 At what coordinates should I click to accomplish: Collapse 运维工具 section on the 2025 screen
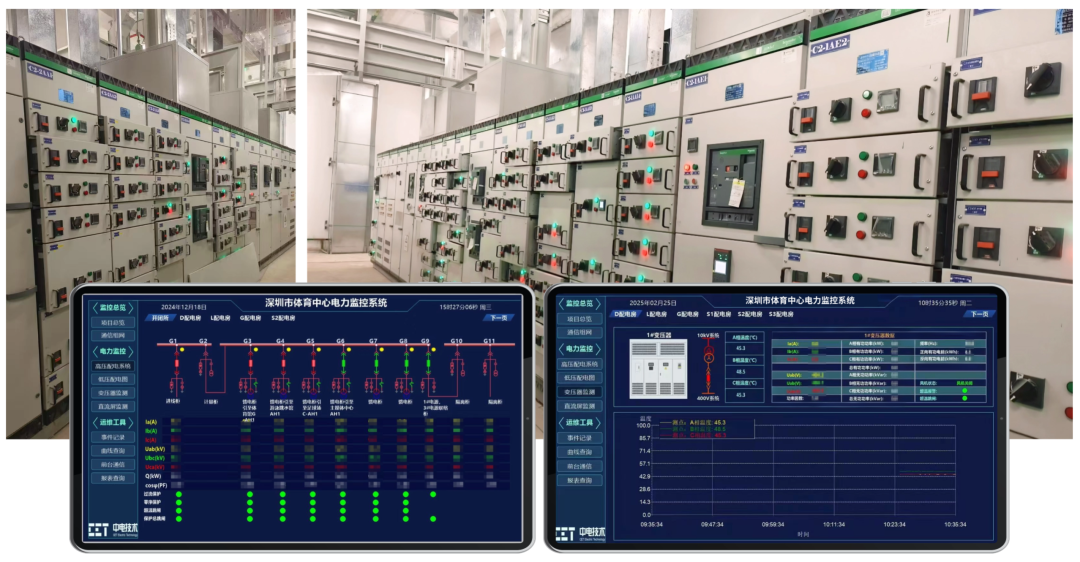click(x=579, y=422)
